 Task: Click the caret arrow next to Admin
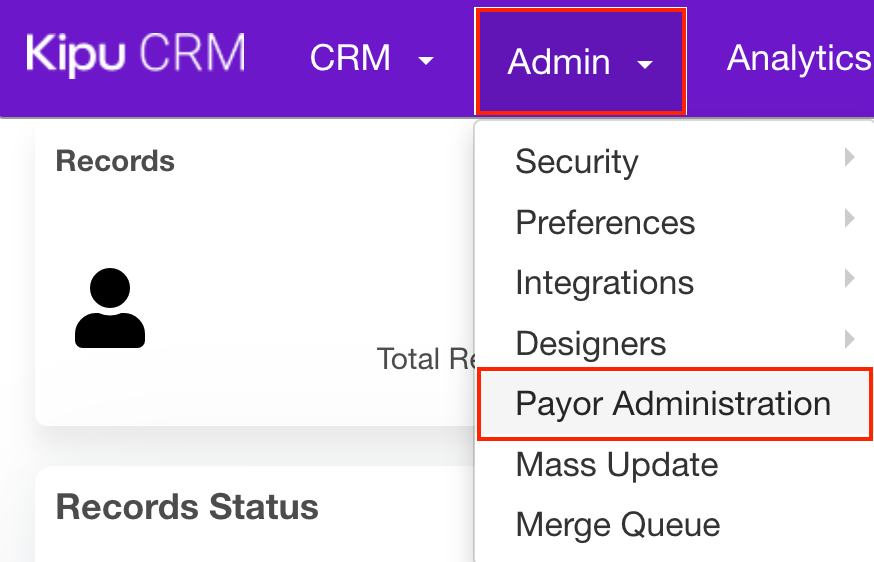tap(645, 64)
